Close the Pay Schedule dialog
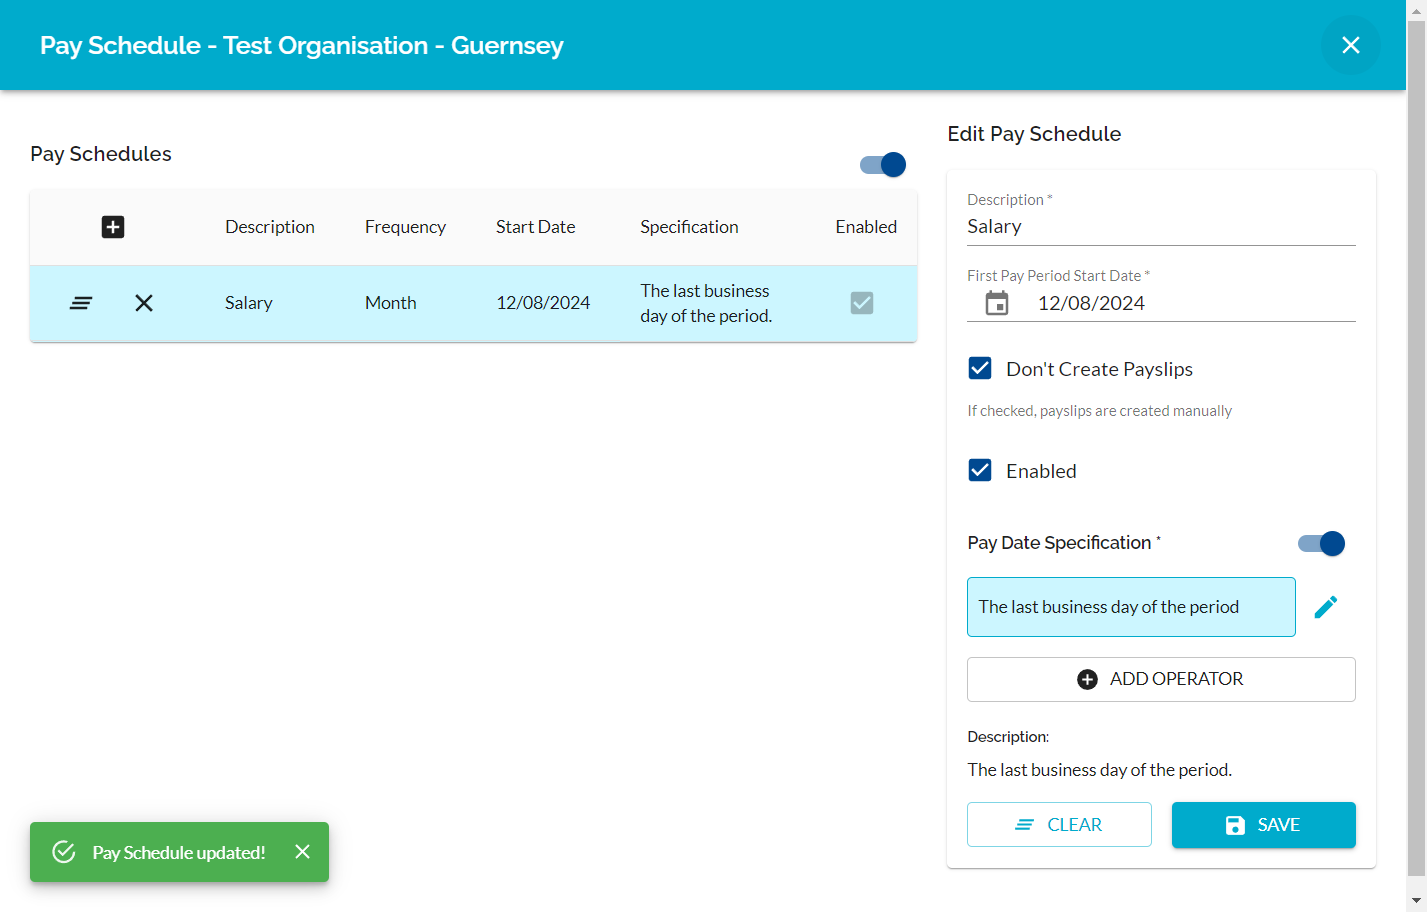 1351,45
